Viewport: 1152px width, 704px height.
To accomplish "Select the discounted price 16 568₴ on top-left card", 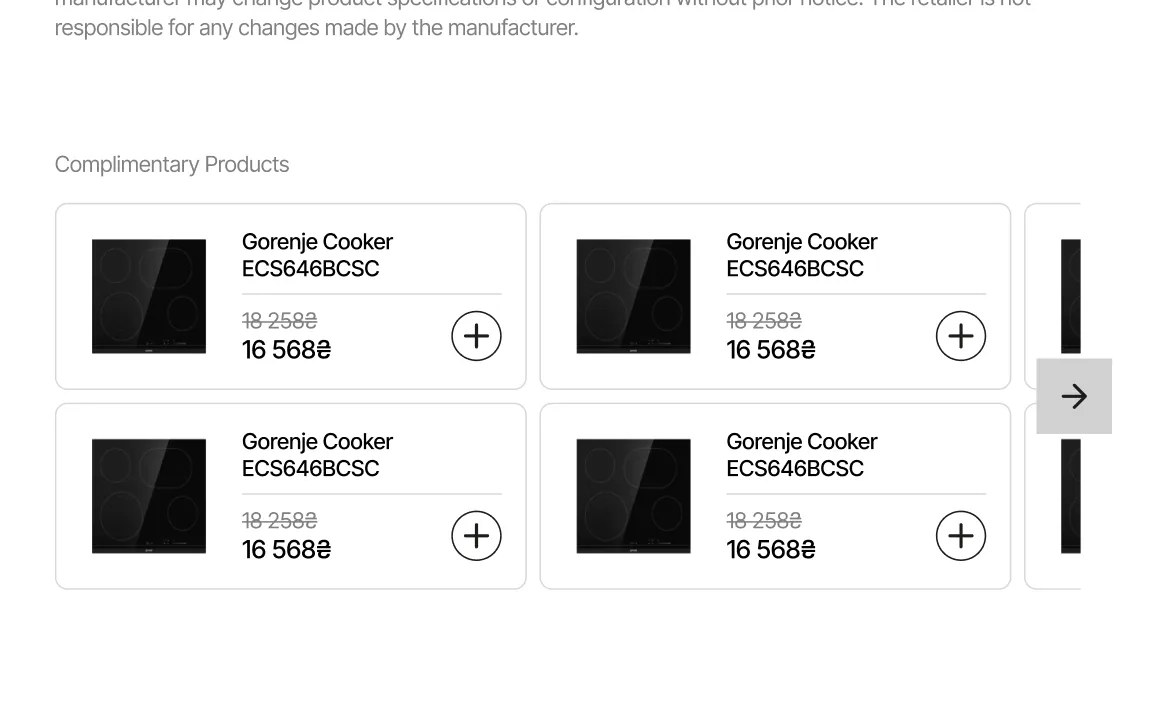I will click(286, 349).
